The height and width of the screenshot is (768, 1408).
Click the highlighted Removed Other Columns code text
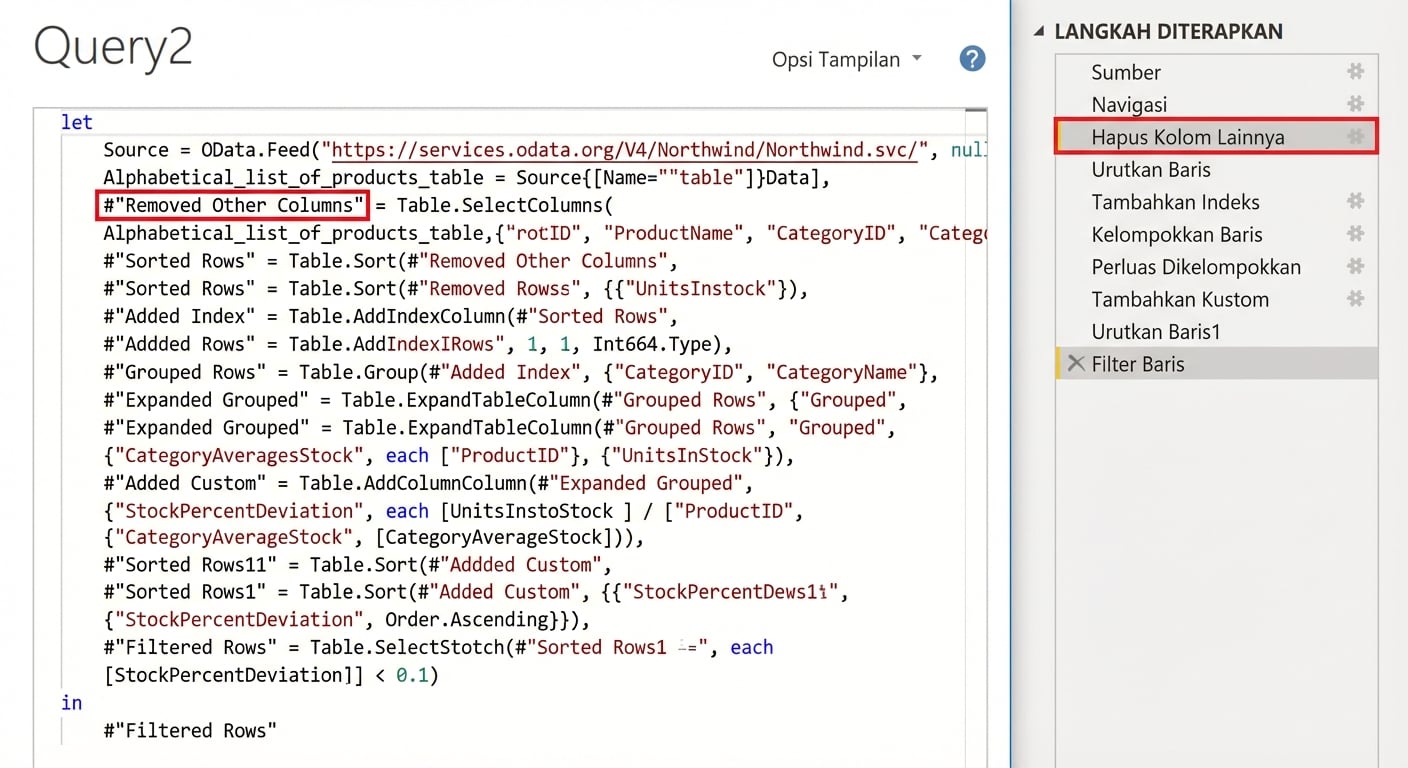pos(232,205)
